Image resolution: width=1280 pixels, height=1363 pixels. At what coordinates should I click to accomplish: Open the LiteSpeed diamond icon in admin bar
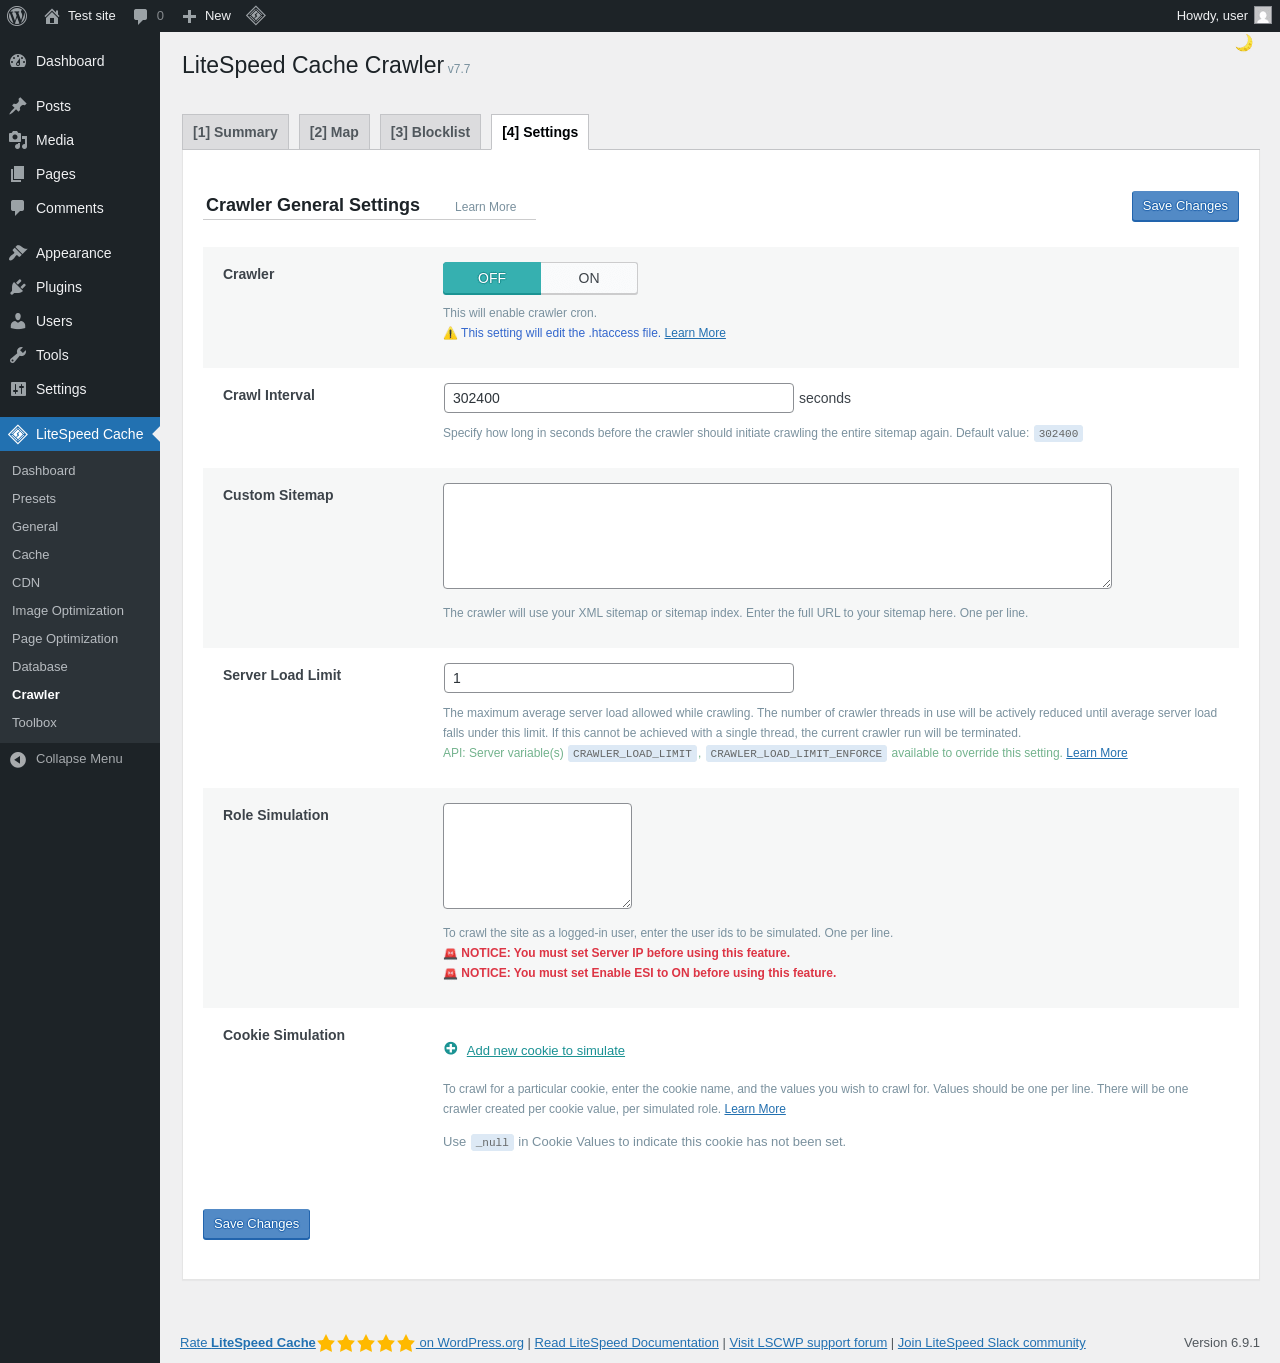click(x=256, y=16)
